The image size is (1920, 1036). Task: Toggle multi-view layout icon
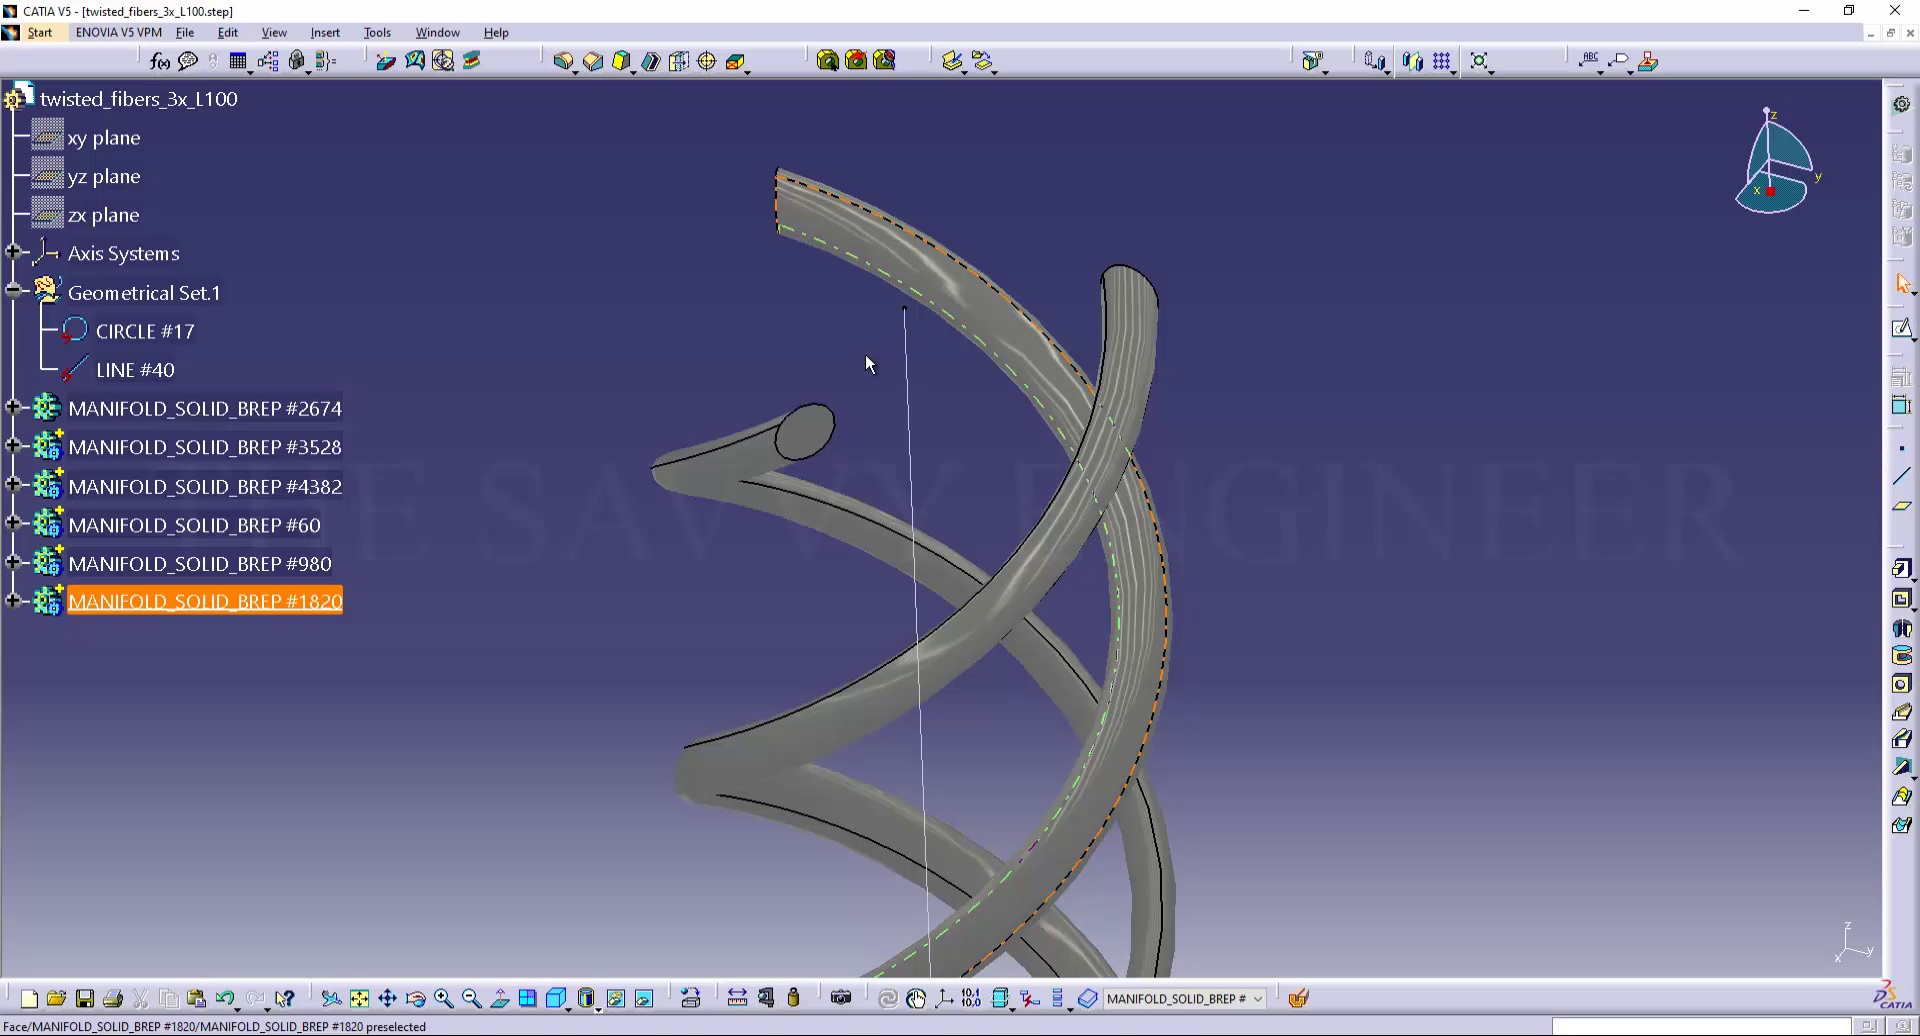(527, 998)
